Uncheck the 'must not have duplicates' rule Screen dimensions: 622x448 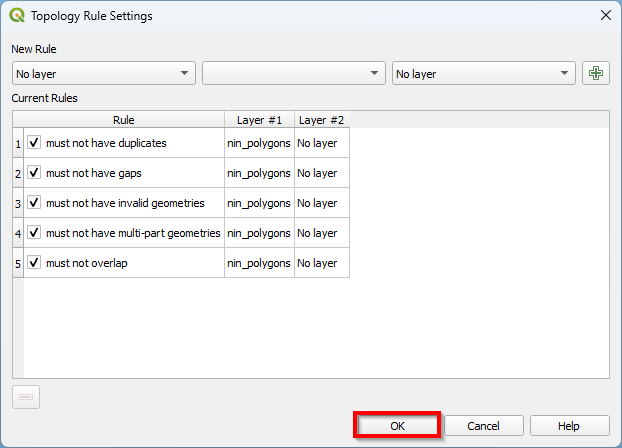pyautogui.click(x=34, y=143)
